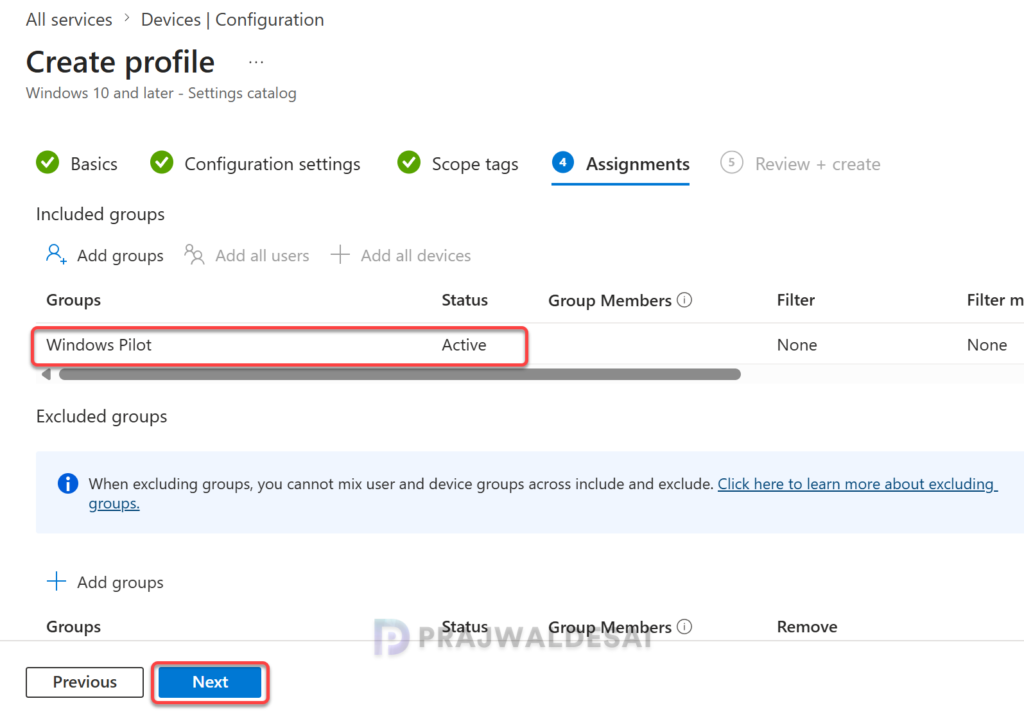Go to the Review + create tab
Viewport: 1024px width, 719px height.
(x=800, y=164)
